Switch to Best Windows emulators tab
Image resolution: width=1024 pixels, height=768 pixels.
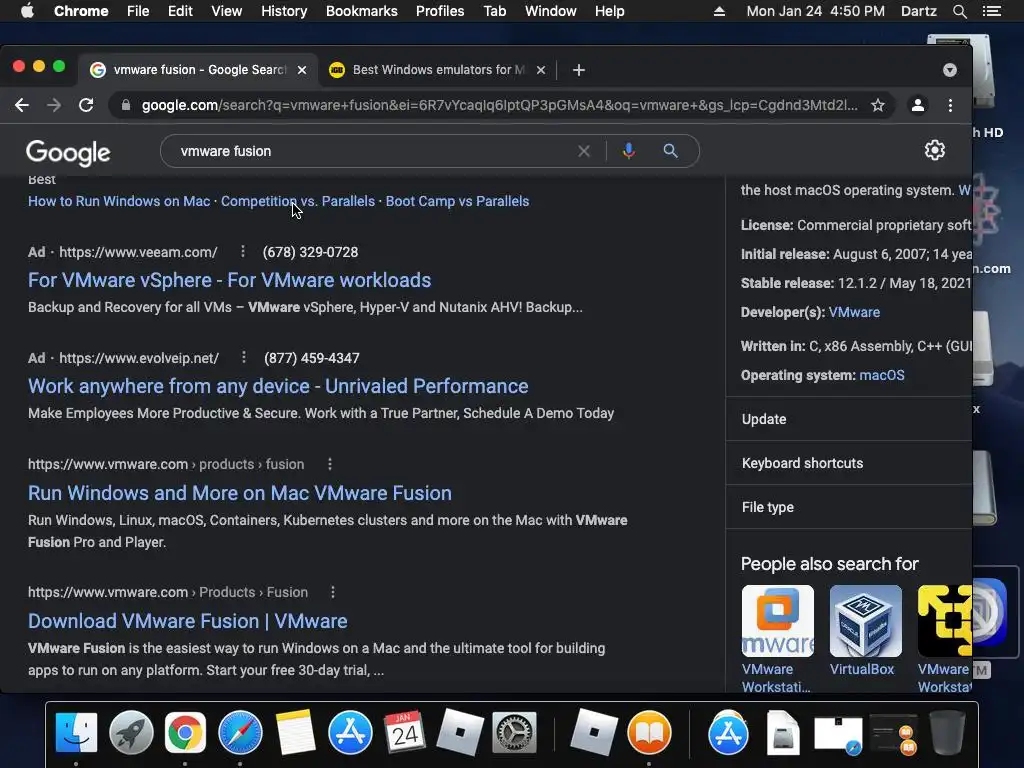[x=438, y=70]
